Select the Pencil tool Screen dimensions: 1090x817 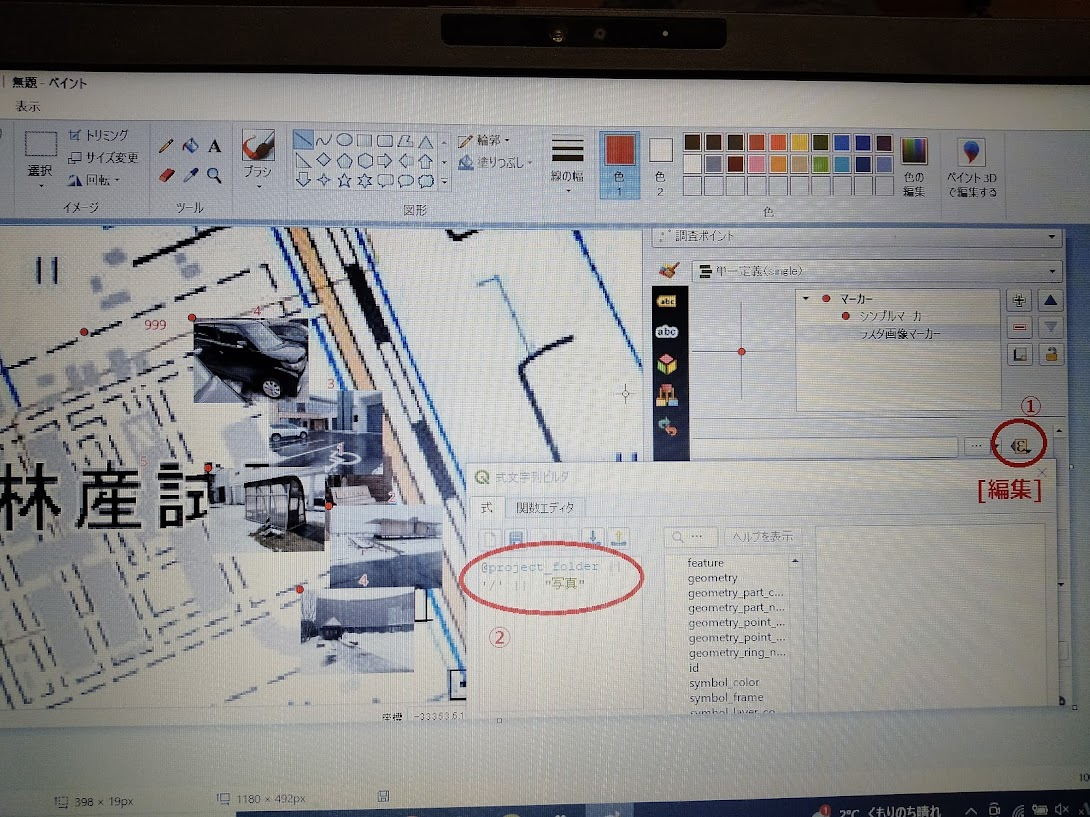click(166, 146)
